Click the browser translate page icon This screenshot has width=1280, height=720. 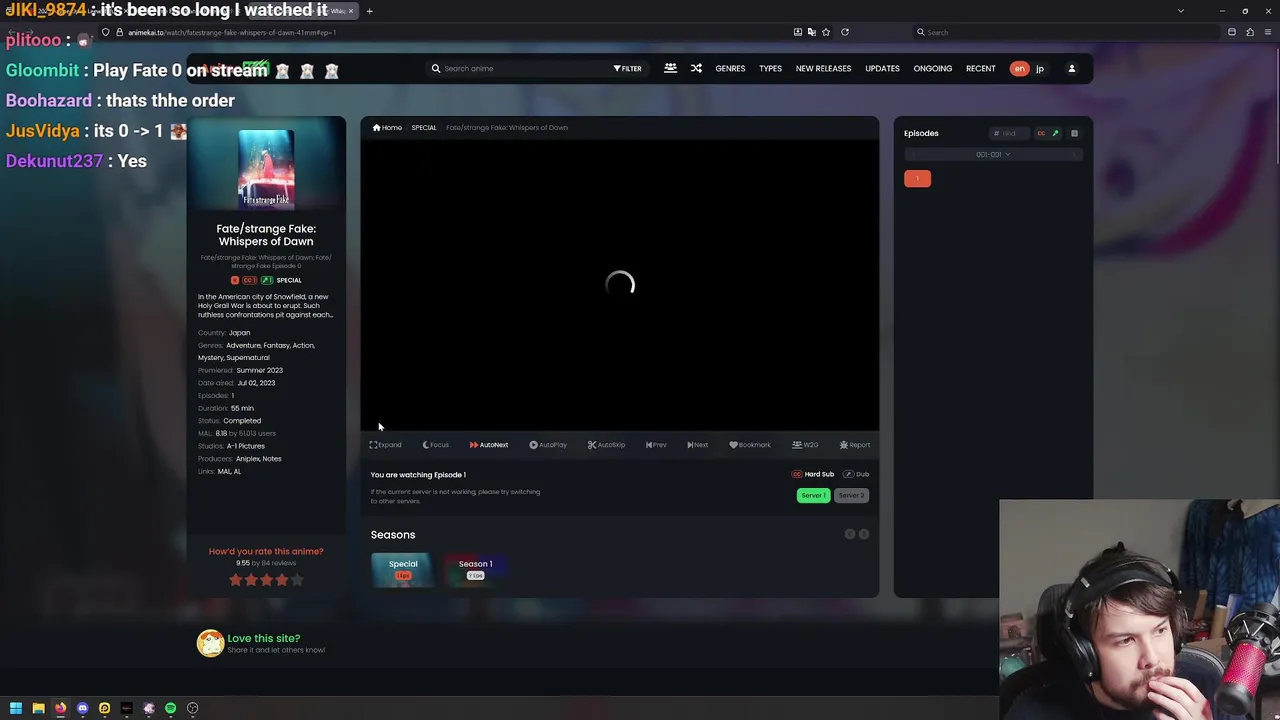[811, 32]
